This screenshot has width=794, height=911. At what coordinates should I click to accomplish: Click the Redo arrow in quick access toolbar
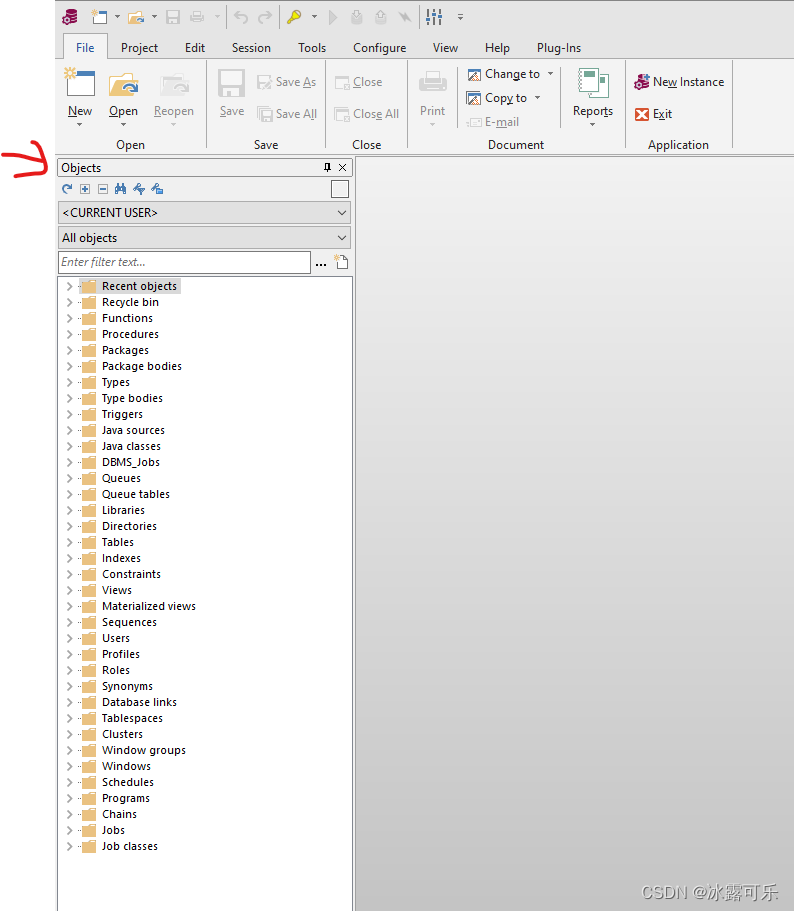click(265, 17)
